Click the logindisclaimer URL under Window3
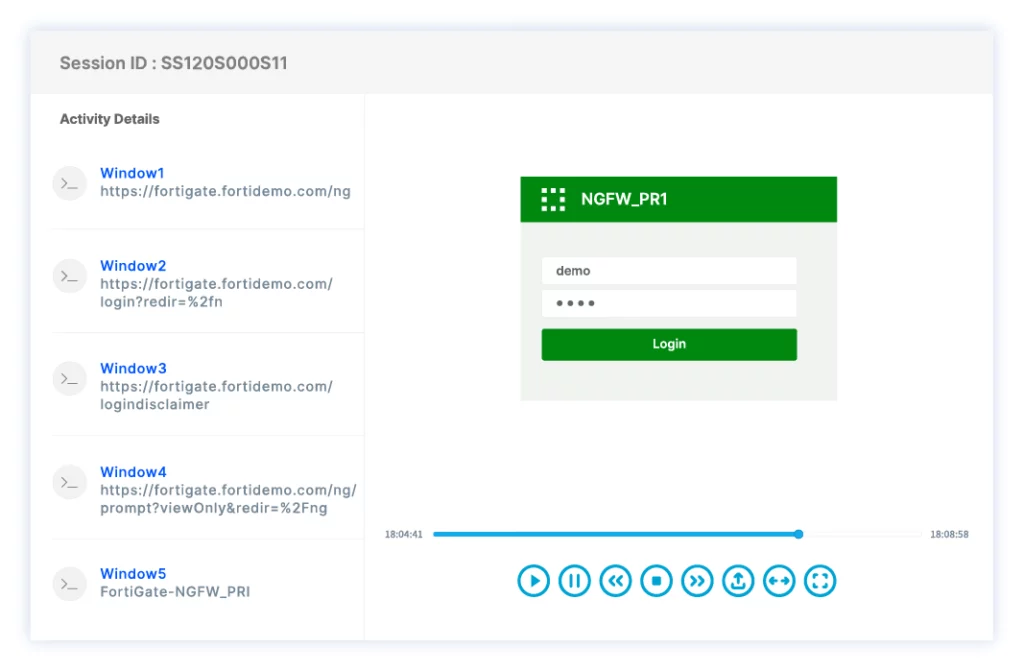 coord(216,395)
